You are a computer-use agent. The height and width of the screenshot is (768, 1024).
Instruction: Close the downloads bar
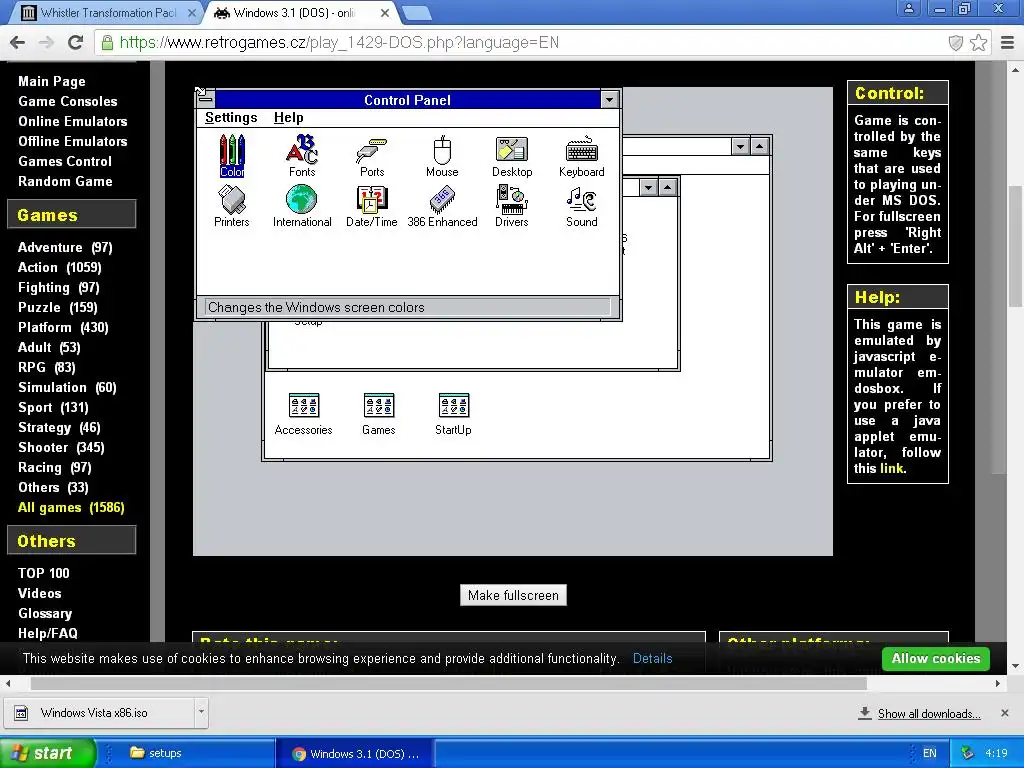(x=1005, y=713)
